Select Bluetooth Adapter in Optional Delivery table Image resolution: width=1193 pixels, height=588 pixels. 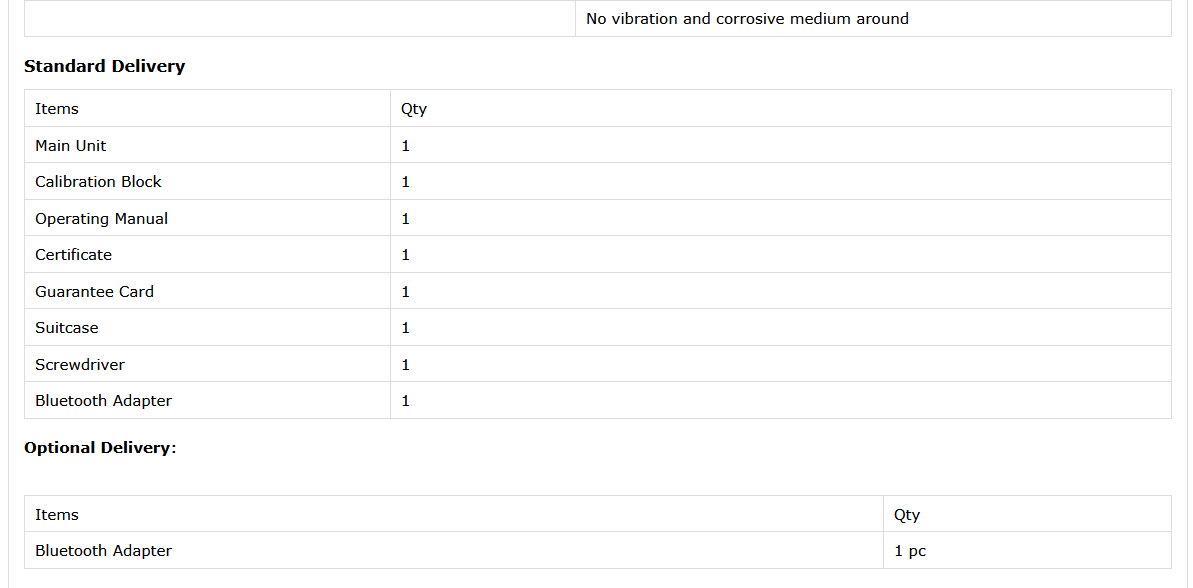103,551
